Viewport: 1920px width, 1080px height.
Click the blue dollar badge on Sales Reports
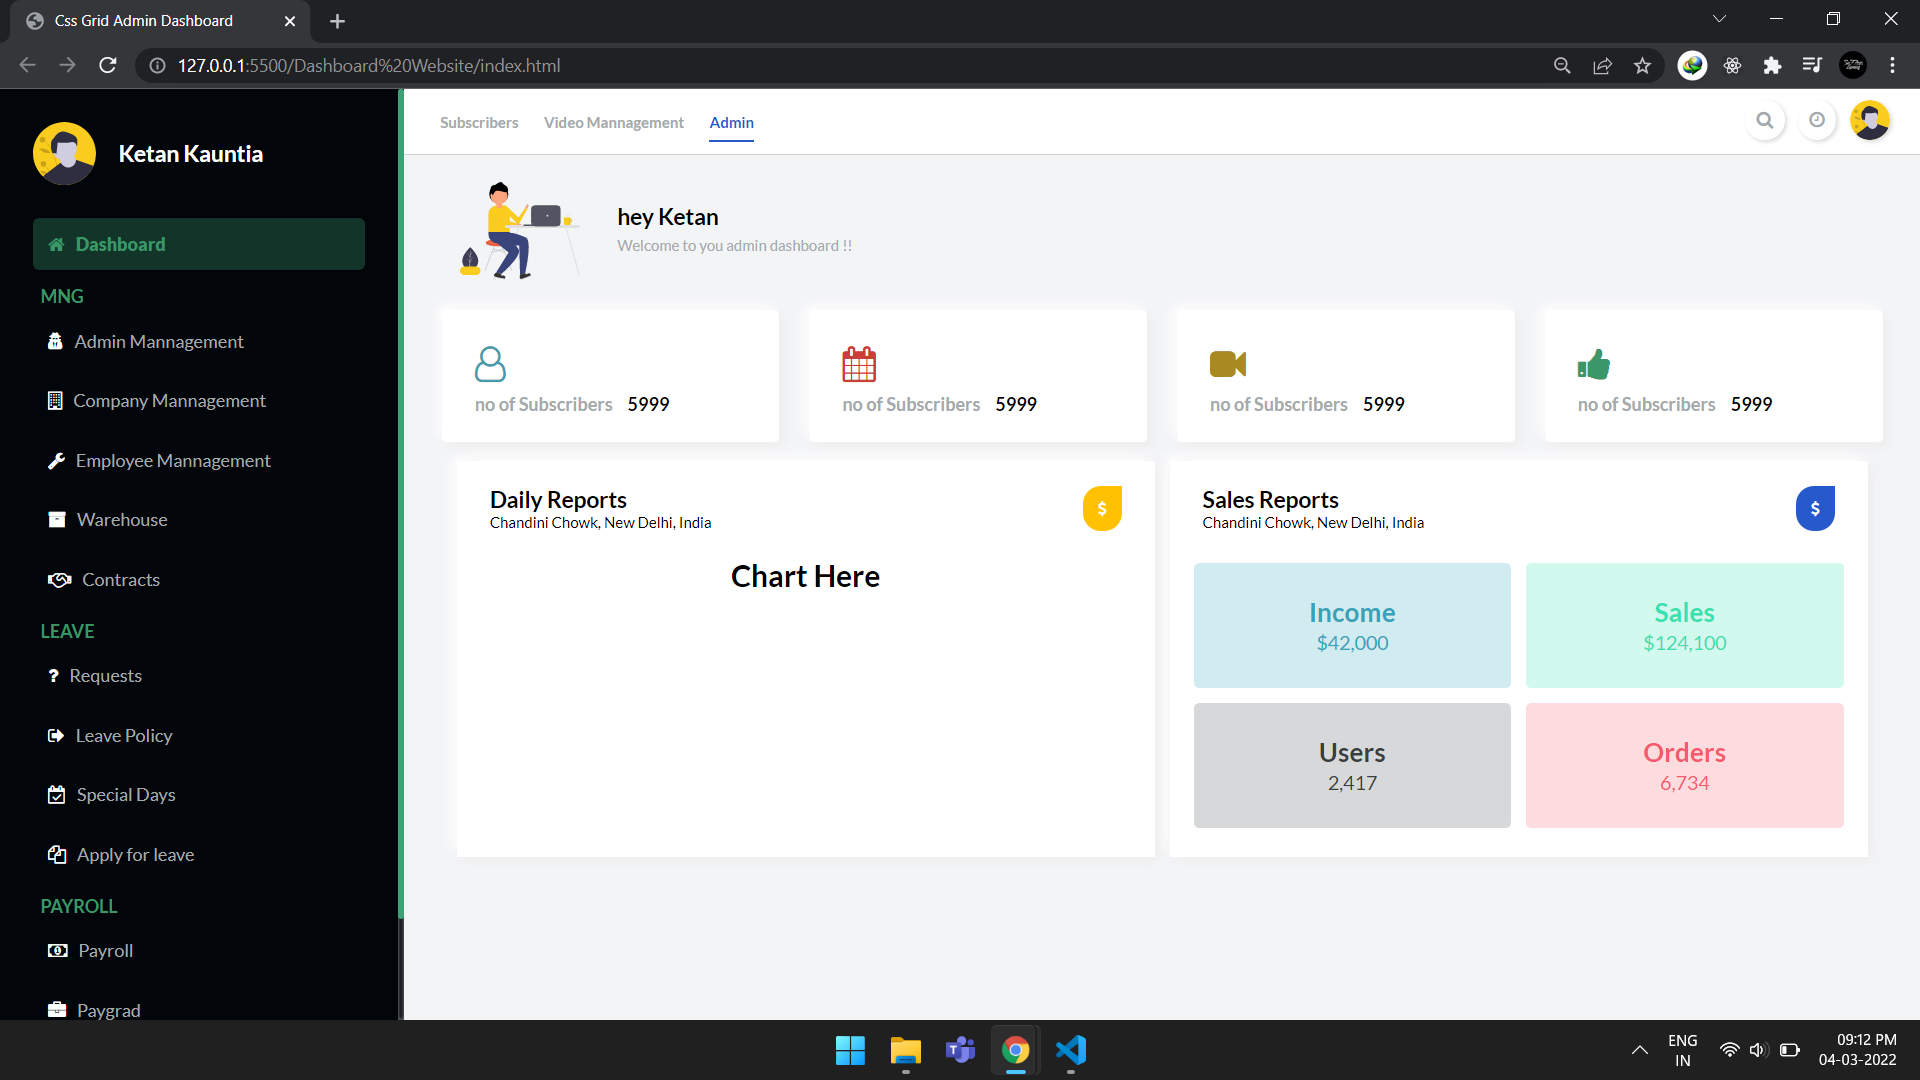click(1815, 508)
